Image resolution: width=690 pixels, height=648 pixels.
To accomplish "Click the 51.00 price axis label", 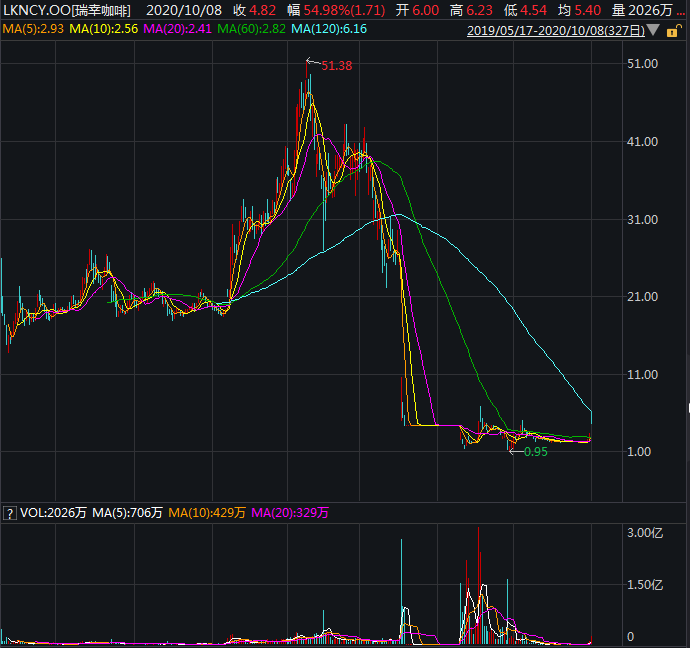I will [642, 64].
